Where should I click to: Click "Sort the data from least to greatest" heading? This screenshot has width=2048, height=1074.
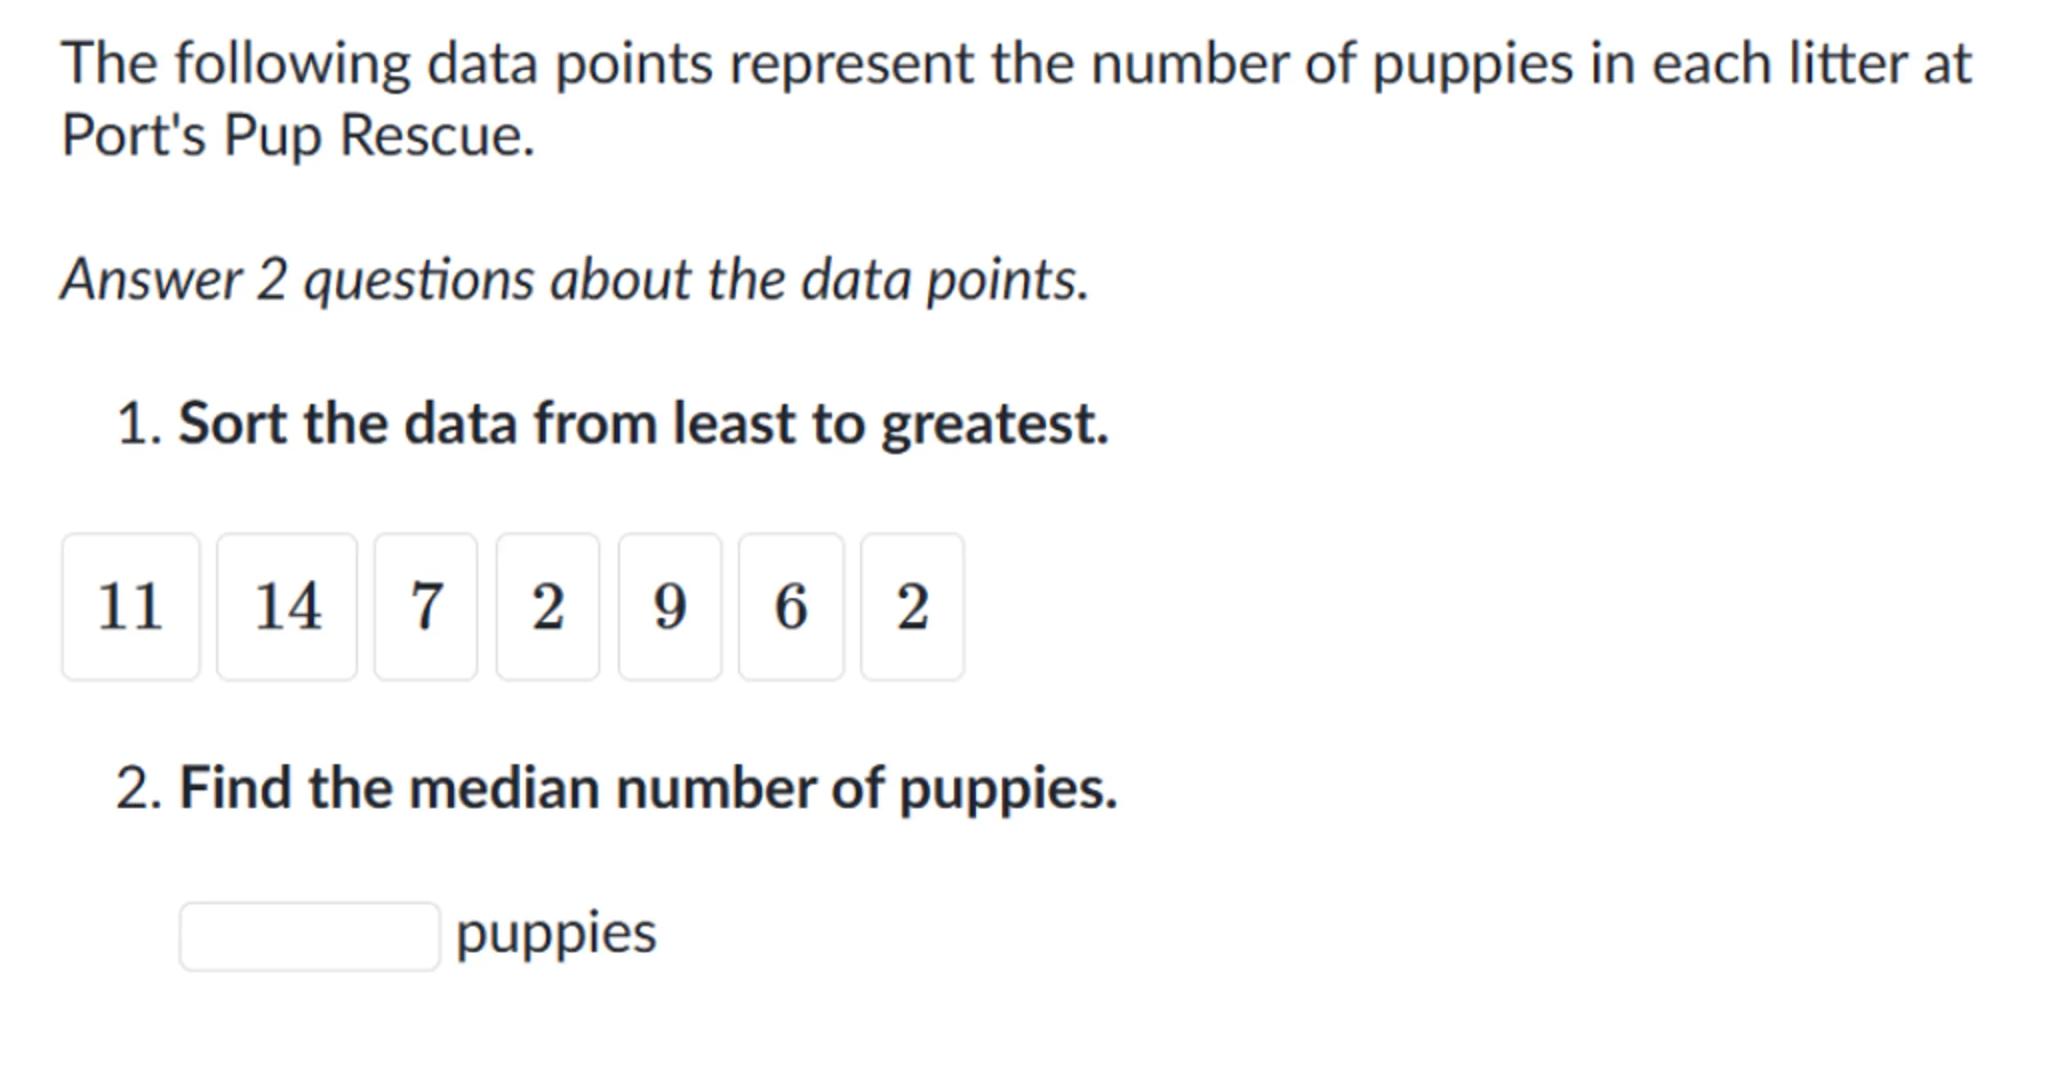point(643,423)
